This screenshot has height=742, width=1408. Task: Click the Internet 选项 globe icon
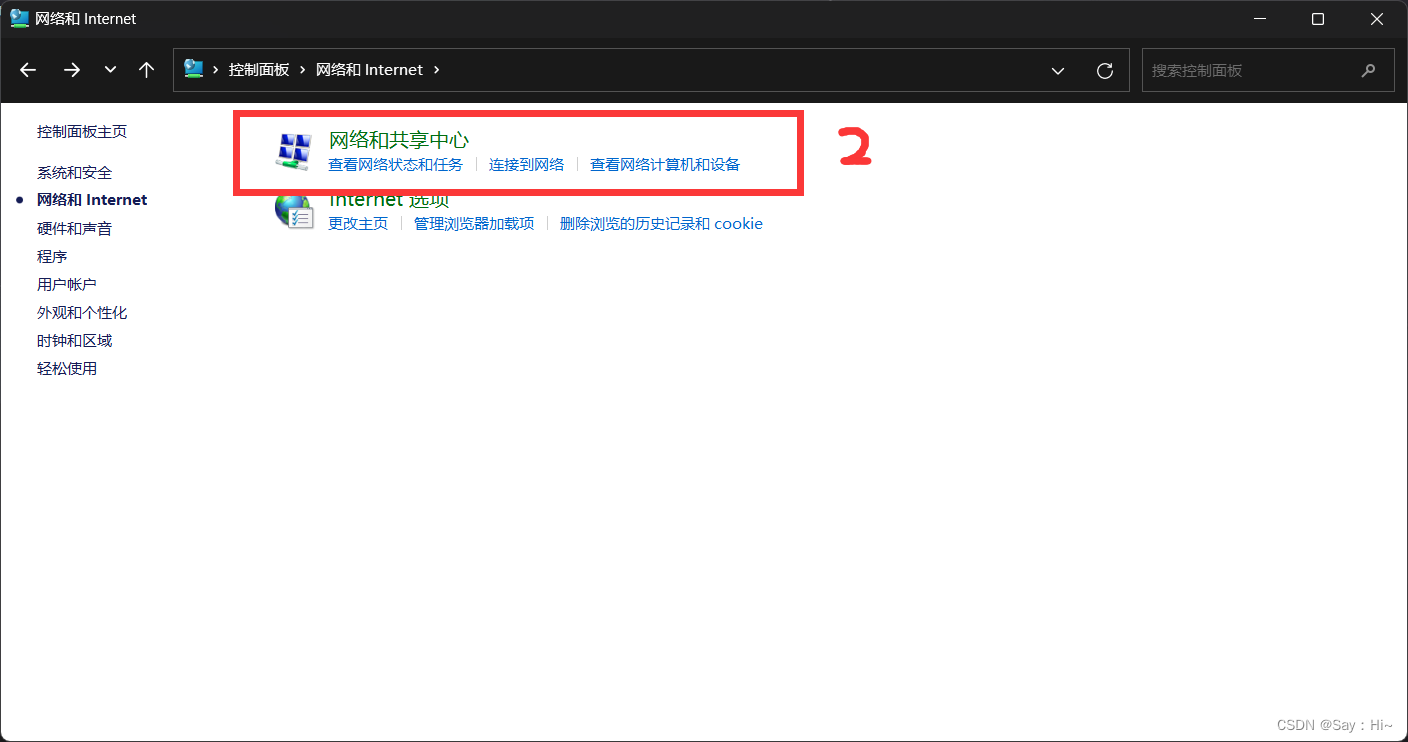294,210
